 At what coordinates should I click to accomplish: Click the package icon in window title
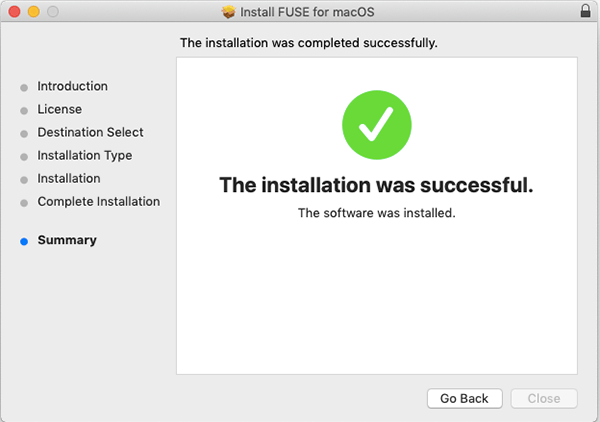228,12
